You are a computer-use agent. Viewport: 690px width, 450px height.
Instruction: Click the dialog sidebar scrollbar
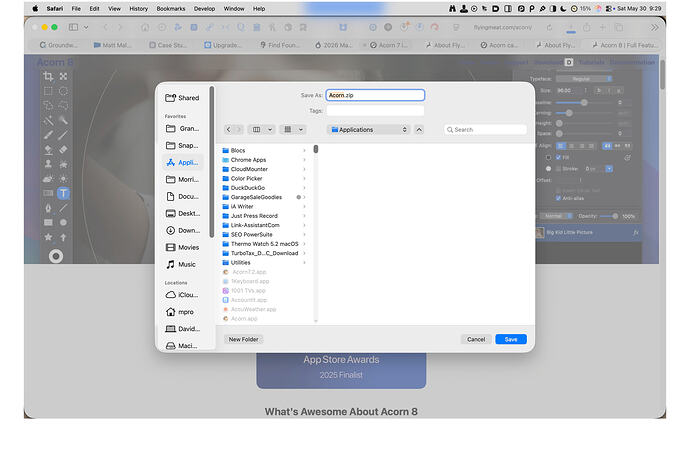click(212, 162)
